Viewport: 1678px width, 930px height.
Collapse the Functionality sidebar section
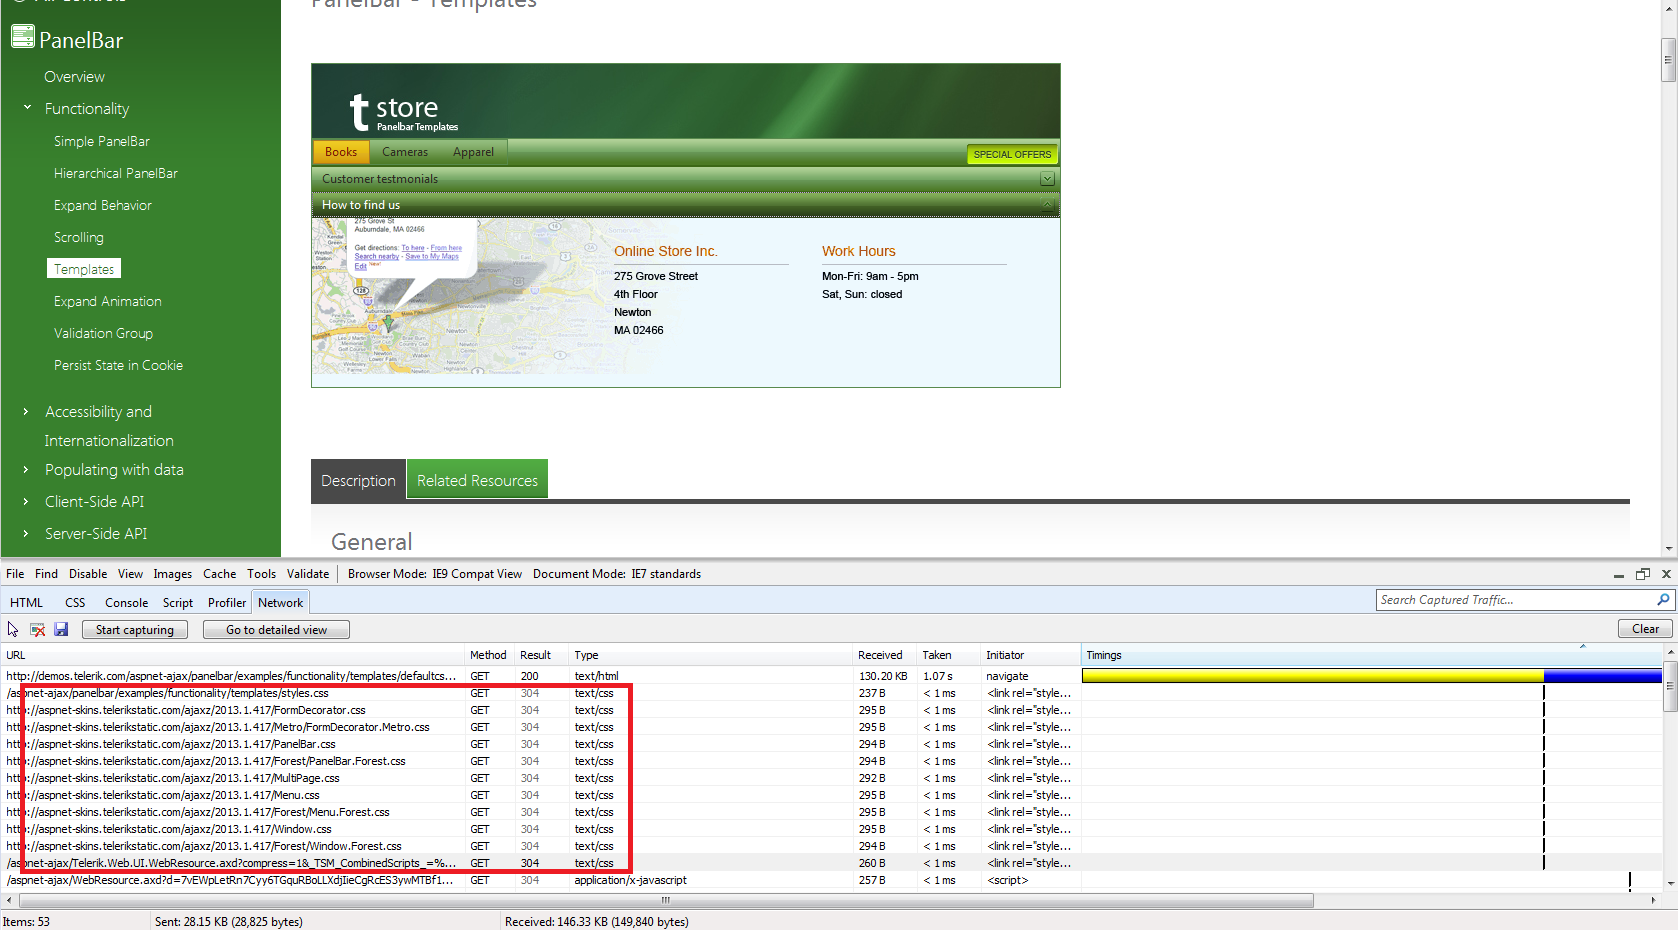coord(27,108)
